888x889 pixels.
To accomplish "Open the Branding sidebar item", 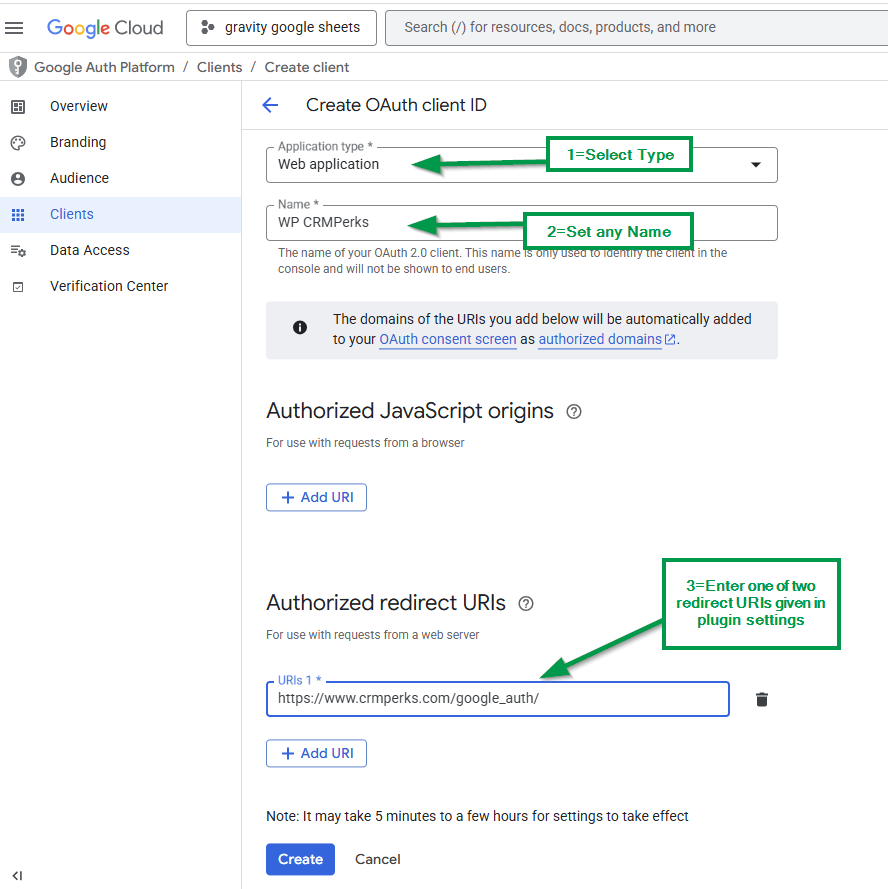I will [120, 142].
